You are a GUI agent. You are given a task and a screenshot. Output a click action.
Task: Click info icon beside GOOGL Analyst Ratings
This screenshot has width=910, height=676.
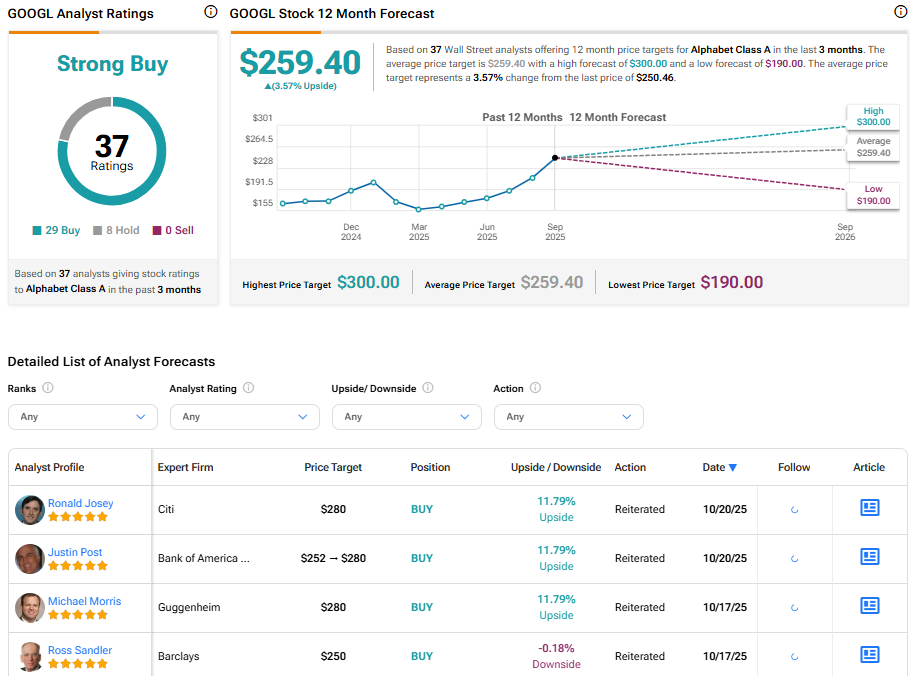(210, 12)
